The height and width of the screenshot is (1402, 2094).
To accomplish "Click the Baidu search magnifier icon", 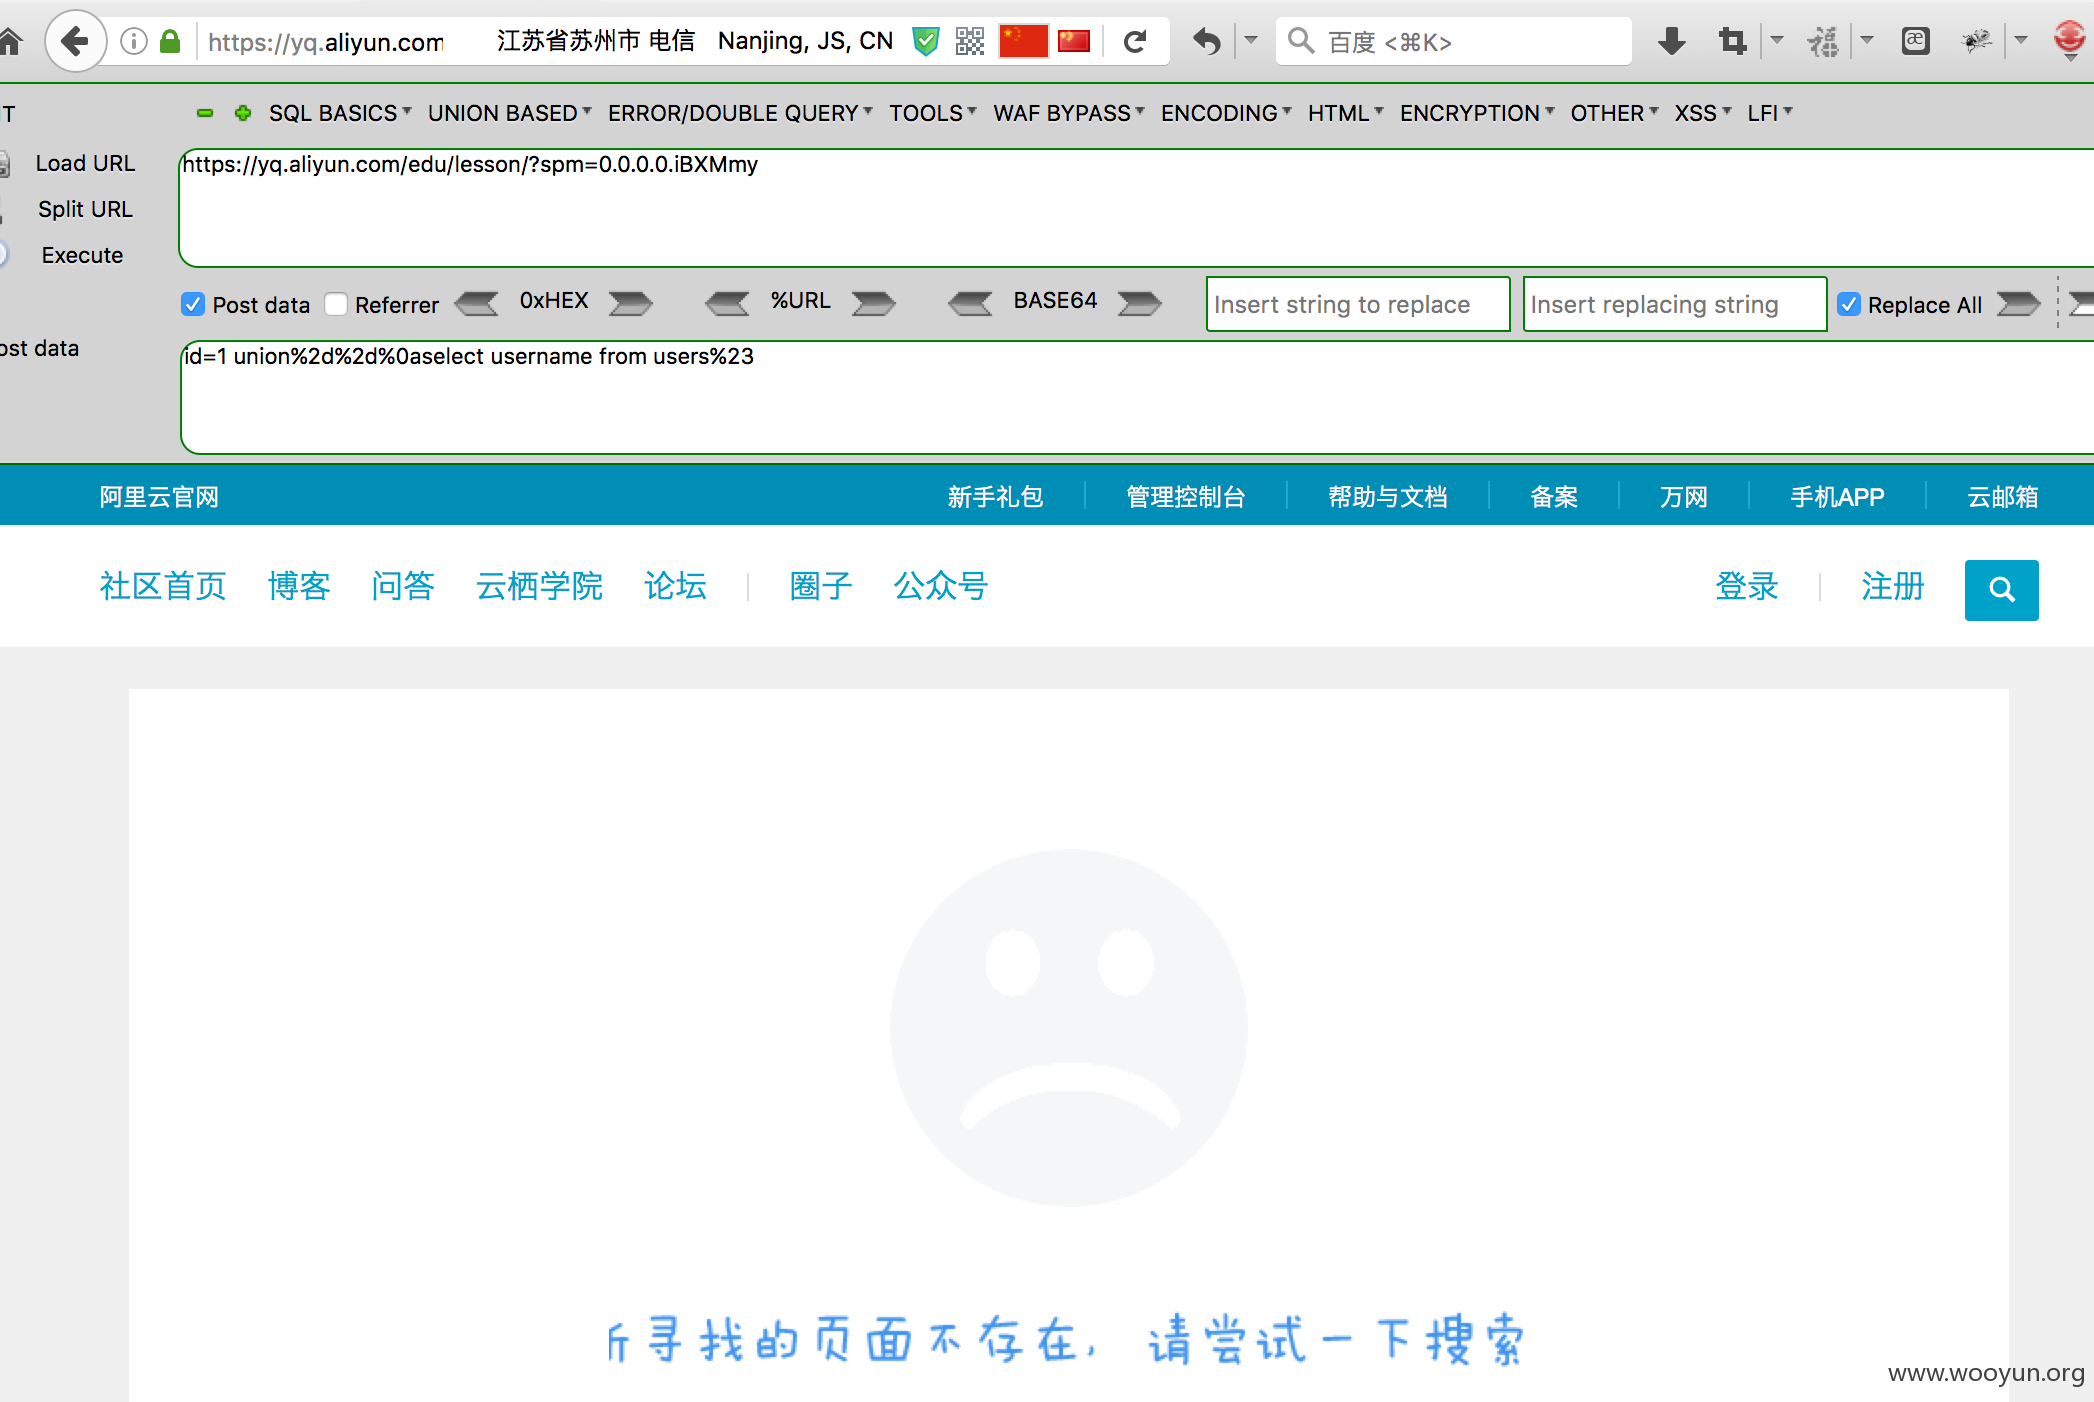I will pyautogui.click(x=1300, y=41).
